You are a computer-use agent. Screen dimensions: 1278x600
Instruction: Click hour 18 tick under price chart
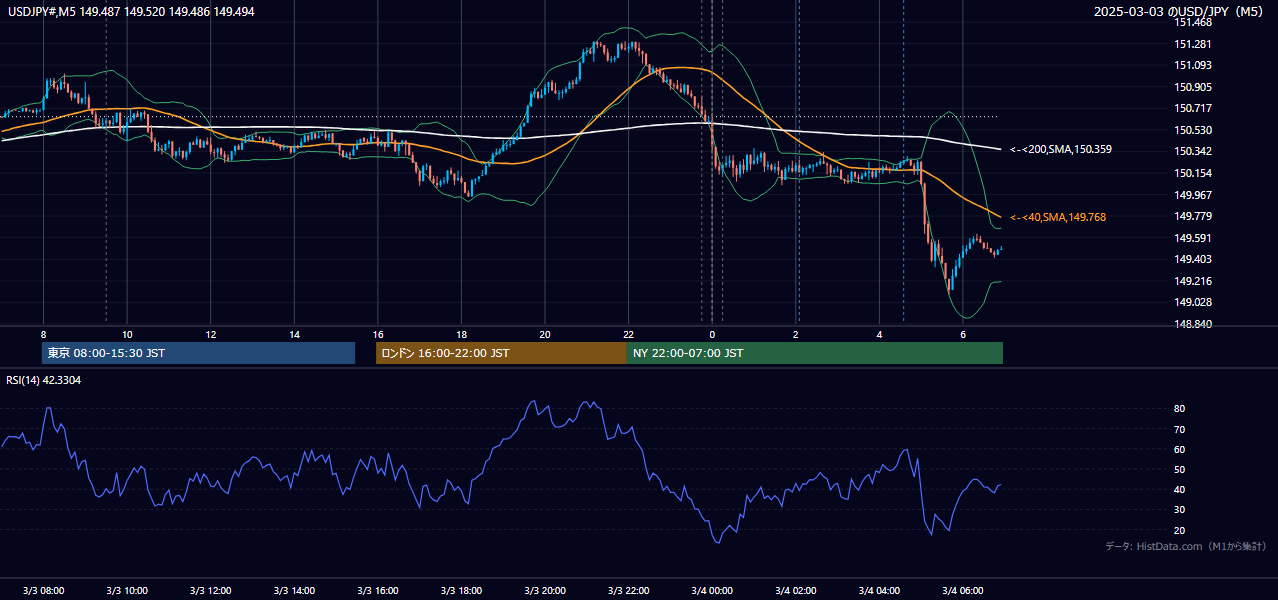pyautogui.click(x=461, y=334)
